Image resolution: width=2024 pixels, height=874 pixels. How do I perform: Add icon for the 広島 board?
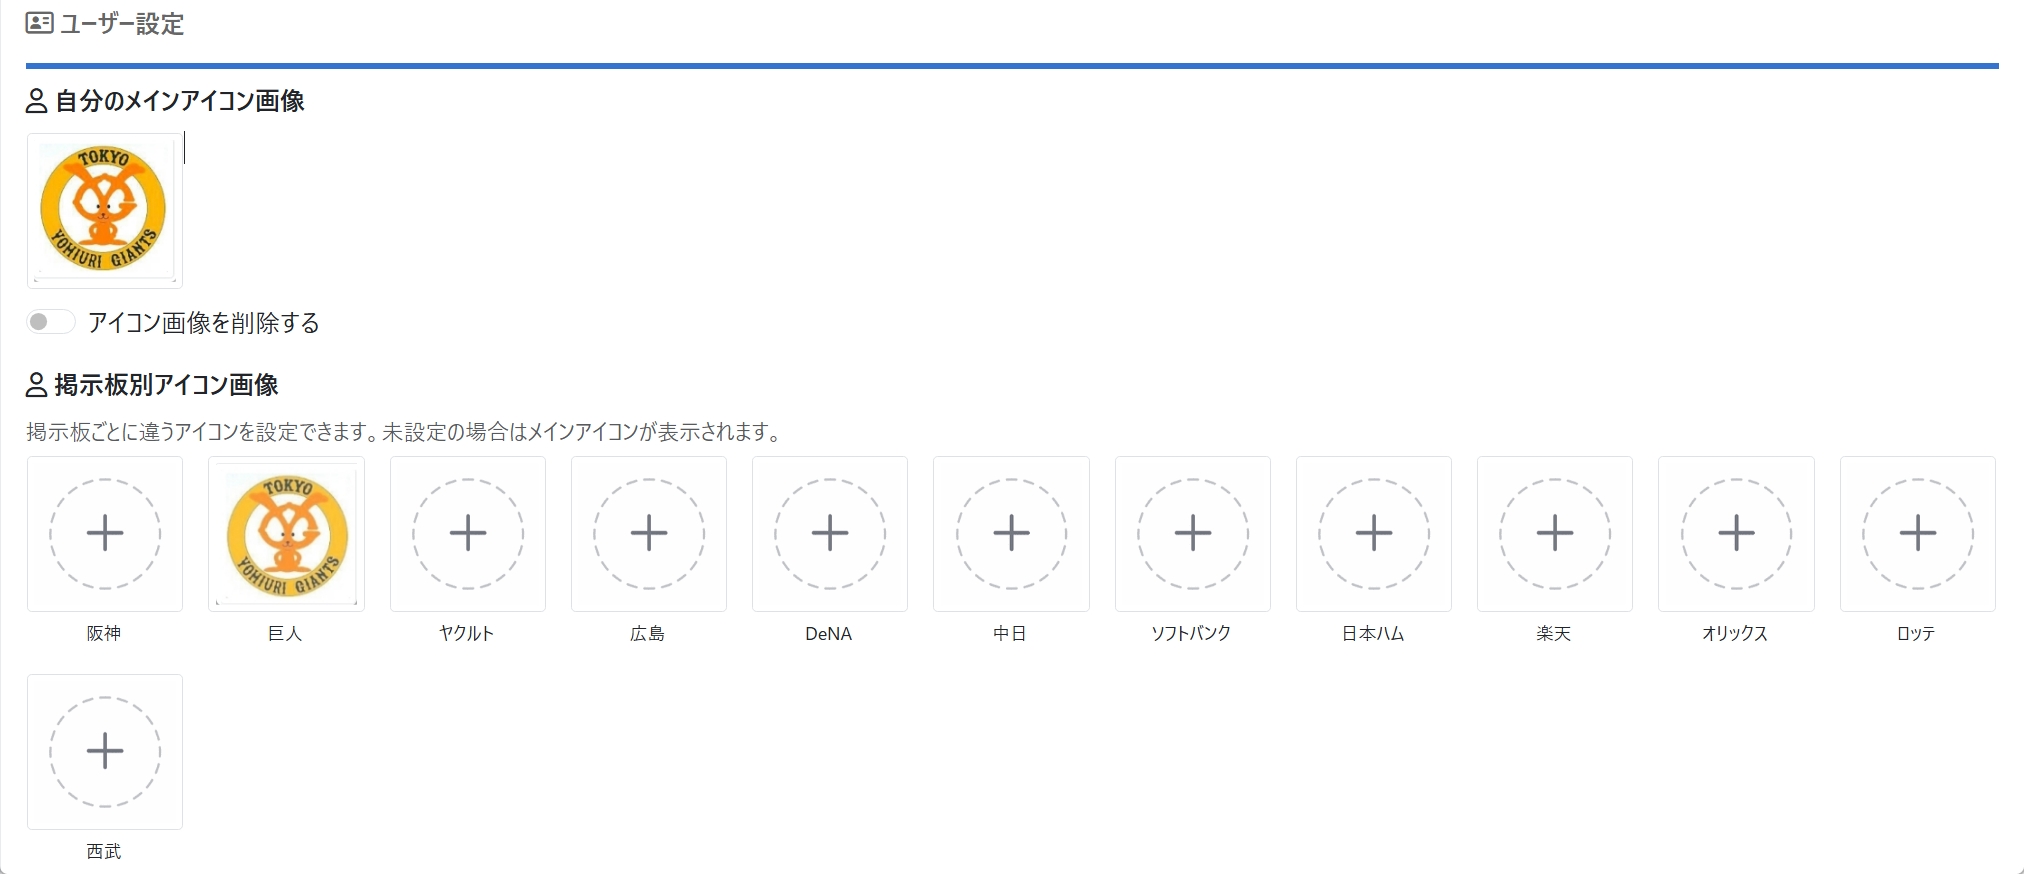(x=649, y=533)
